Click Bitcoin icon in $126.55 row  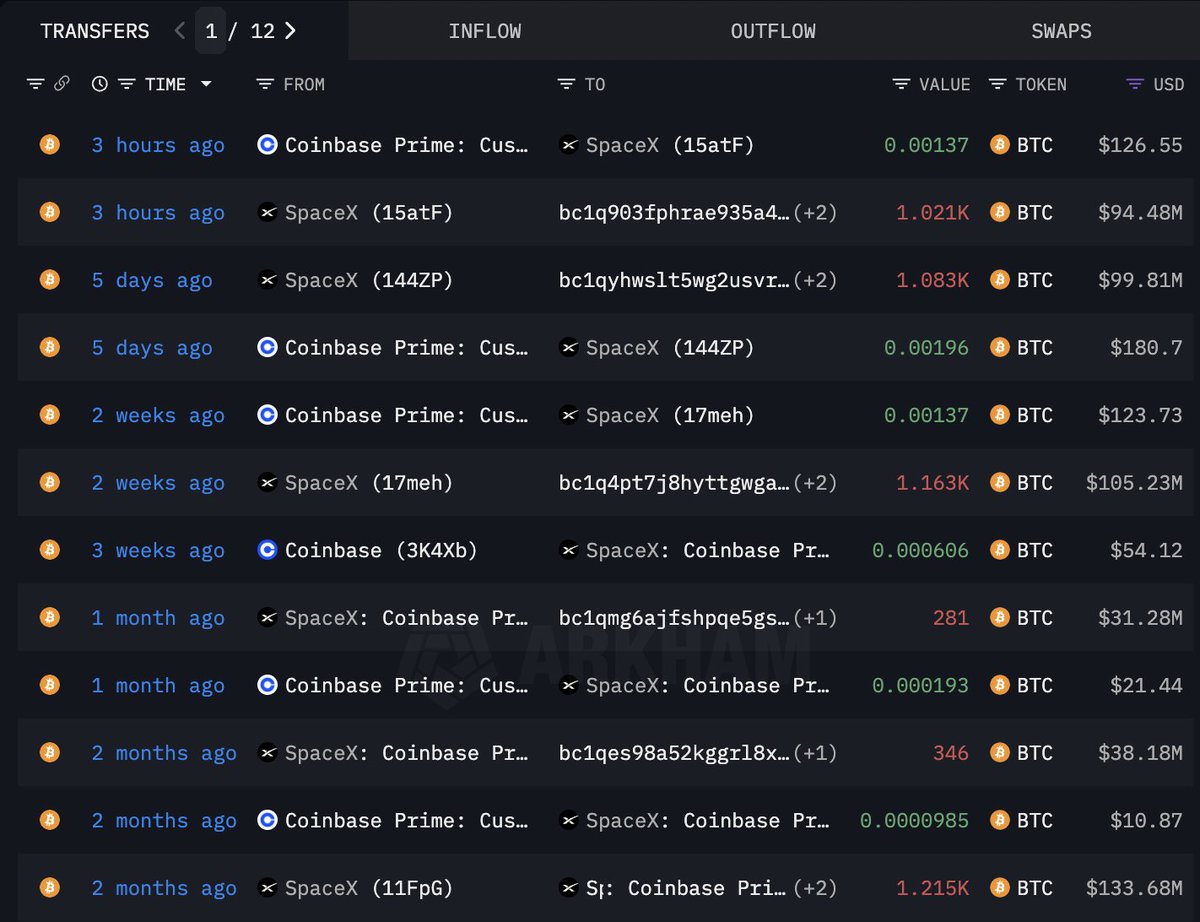49,145
